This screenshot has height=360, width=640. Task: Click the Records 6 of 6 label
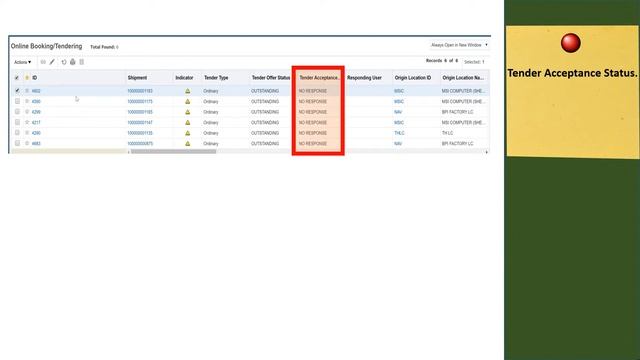442,60
